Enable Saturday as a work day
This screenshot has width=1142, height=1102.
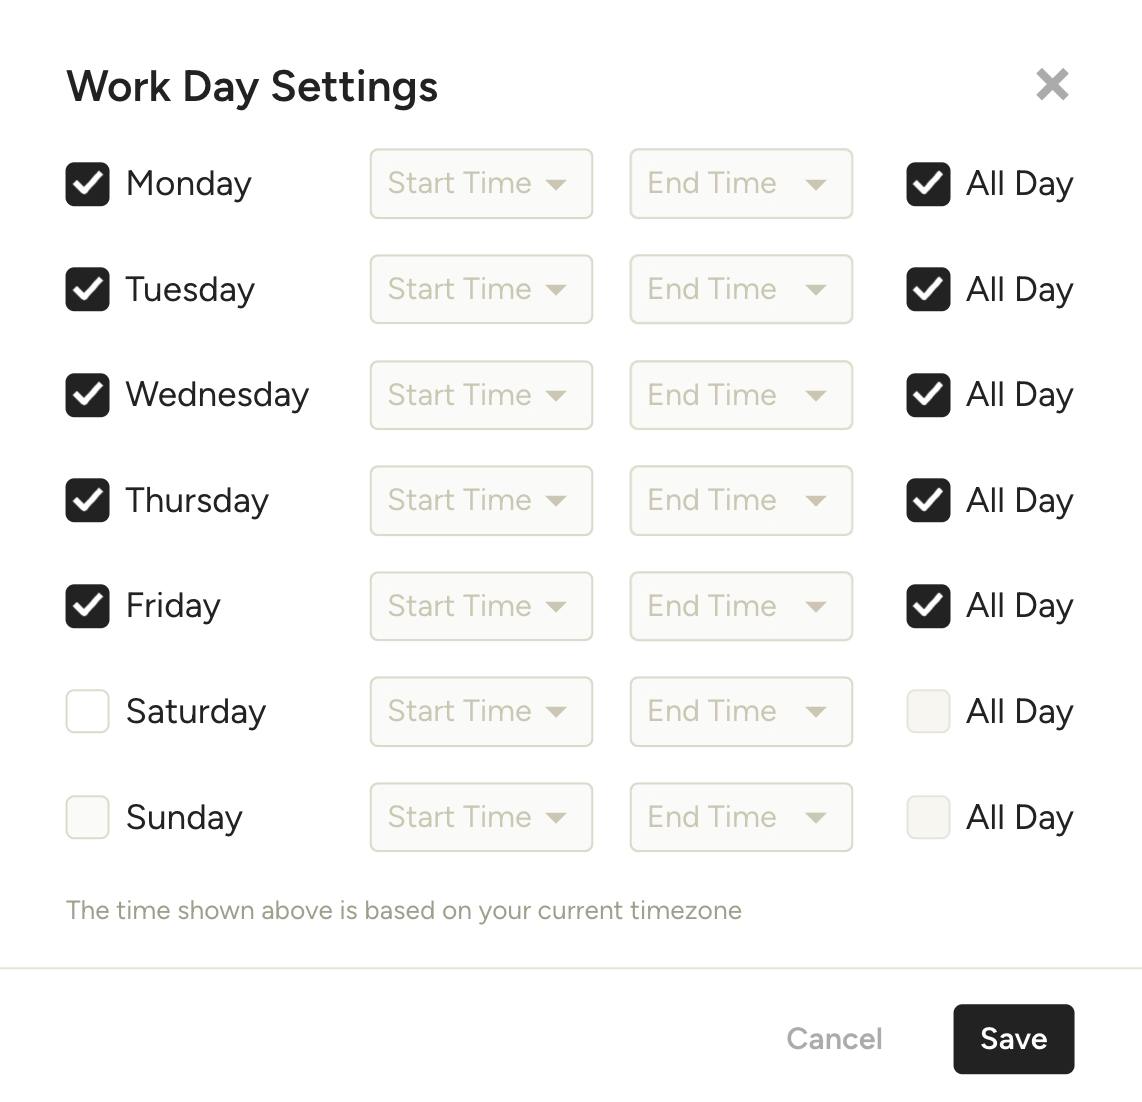pos(88,712)
